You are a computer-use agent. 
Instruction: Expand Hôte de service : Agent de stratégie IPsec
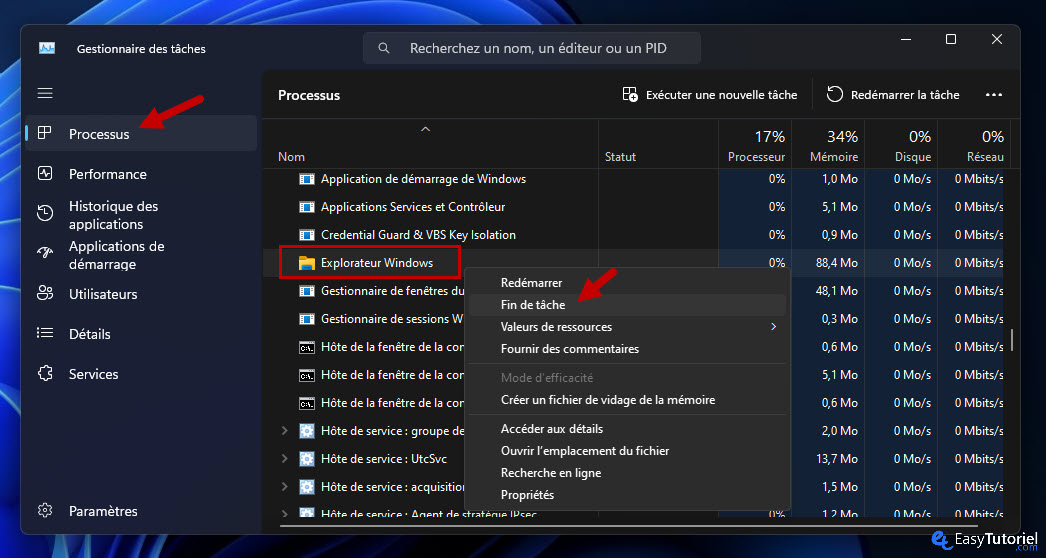285,514
